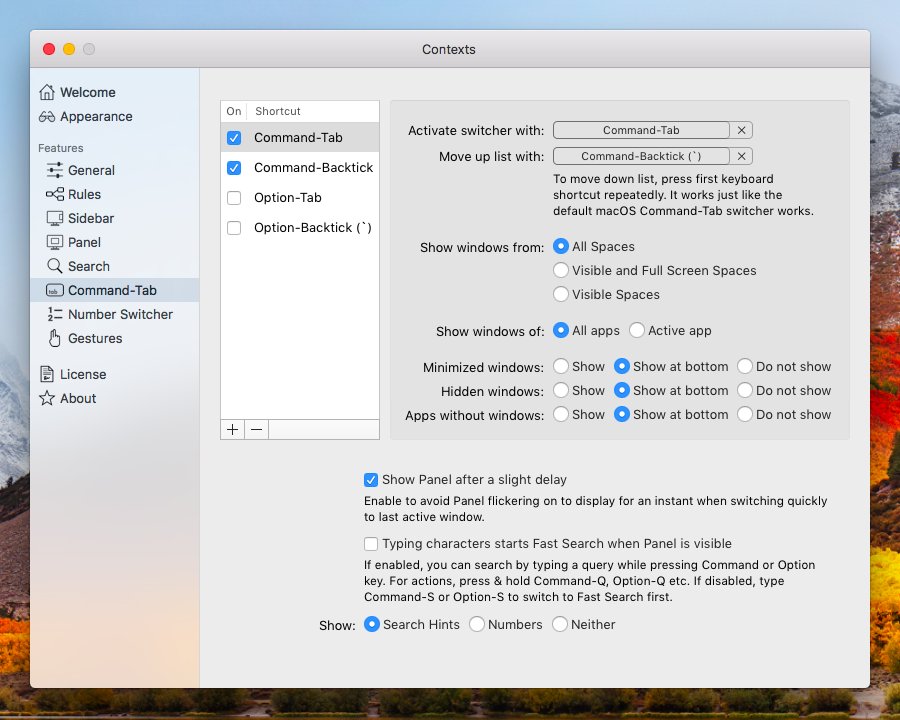900x720 pixels.
Task: Clear the Activate switcher shortcut
Action: tap(742, 130)
